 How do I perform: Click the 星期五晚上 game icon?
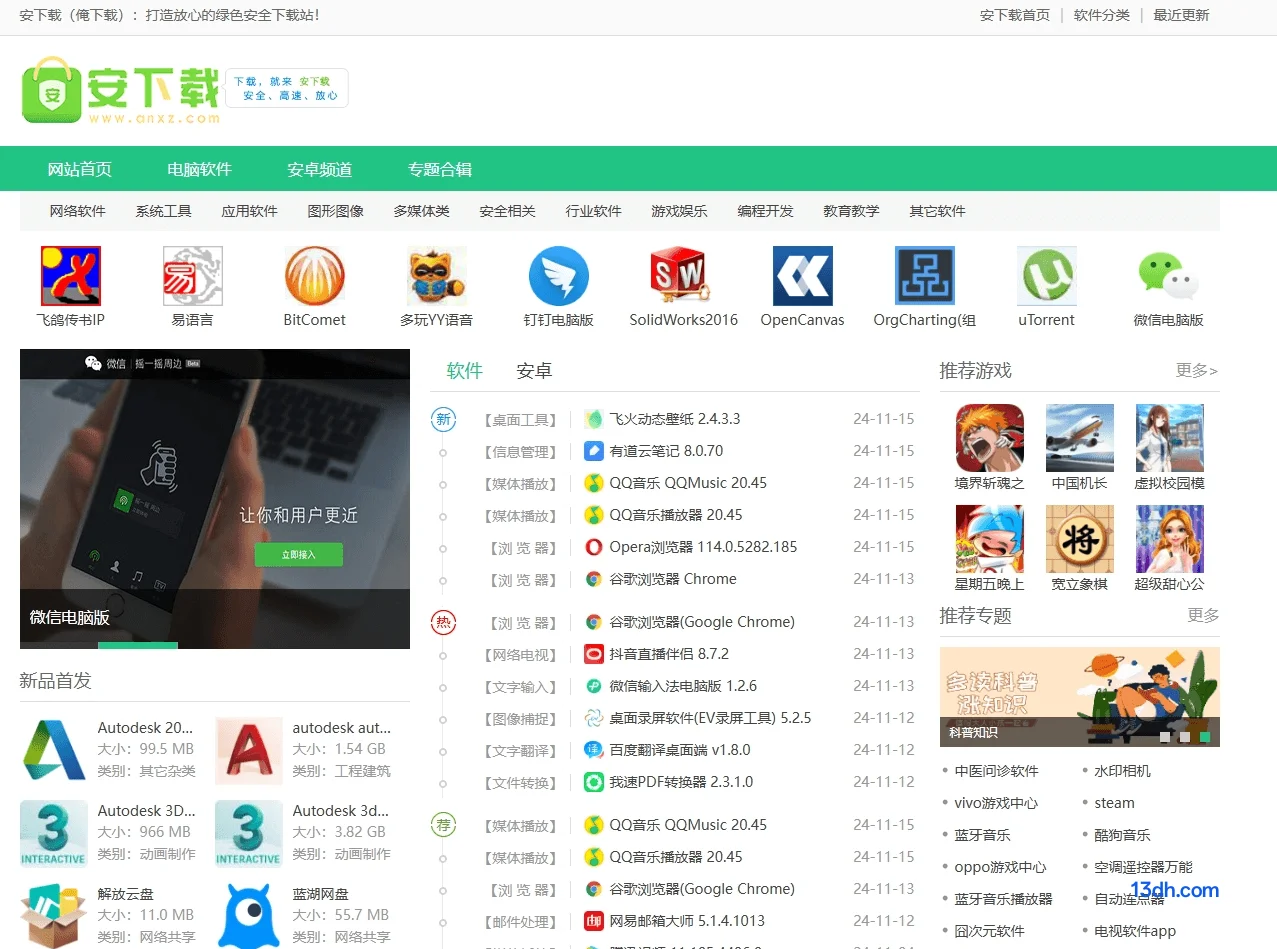click(989, 539)
